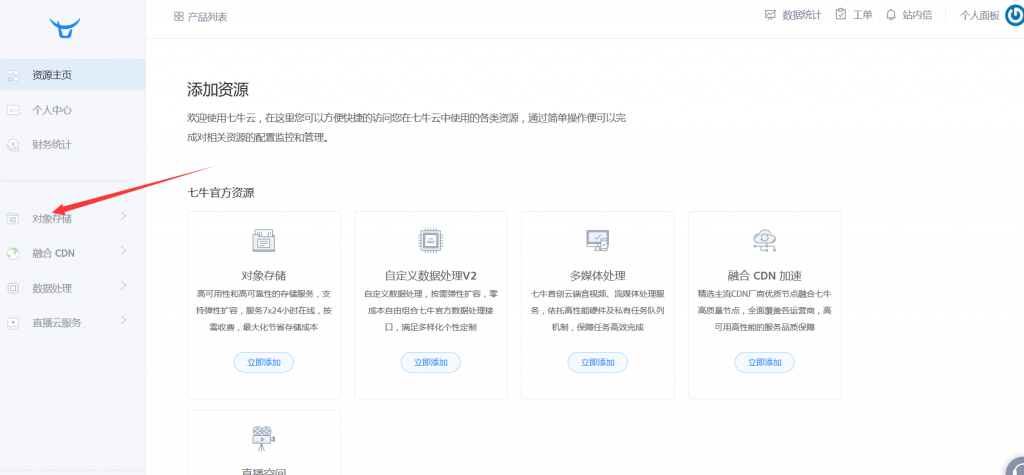The width and height of the screenshot is (1024, 475).
Task: Click 立即添加 under 自定义数据处理V2
Action: pyautogui.click(x=430, y=362)
